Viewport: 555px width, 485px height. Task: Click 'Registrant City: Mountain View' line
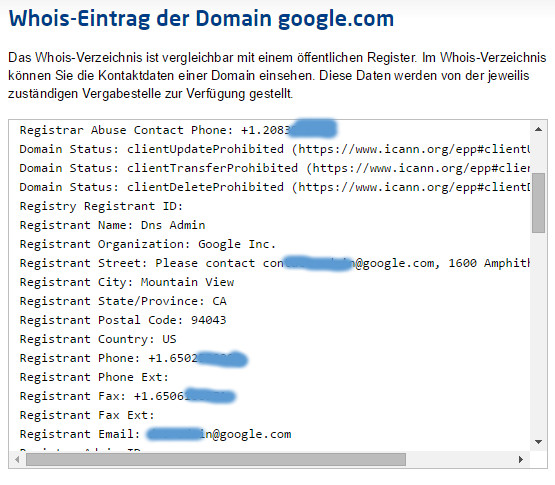point(127,282)
